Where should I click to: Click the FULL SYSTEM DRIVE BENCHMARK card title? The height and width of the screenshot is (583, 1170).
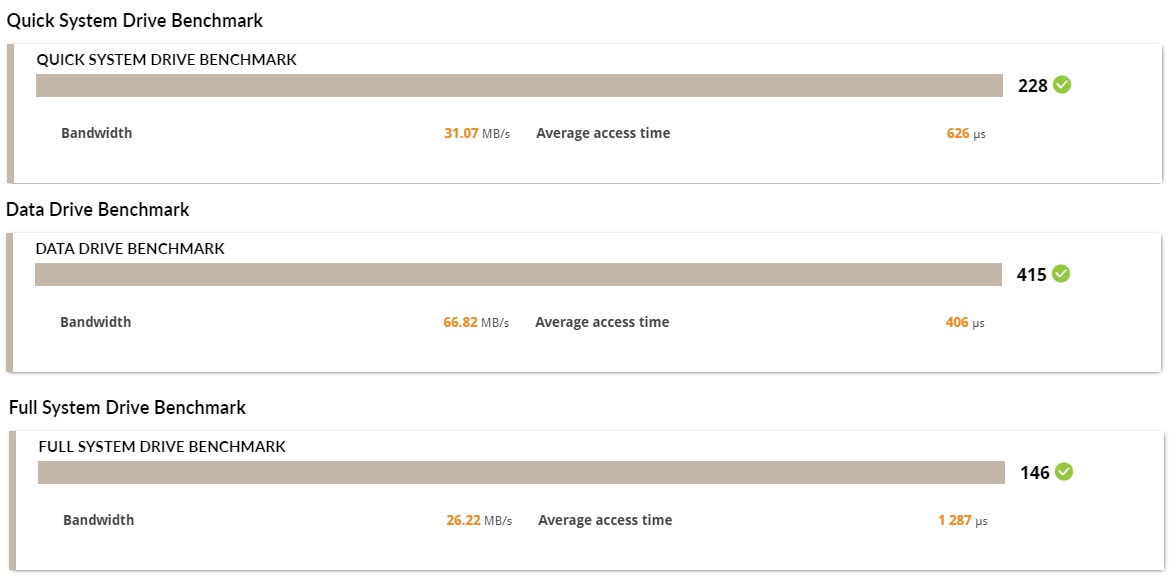click(162, 446)
